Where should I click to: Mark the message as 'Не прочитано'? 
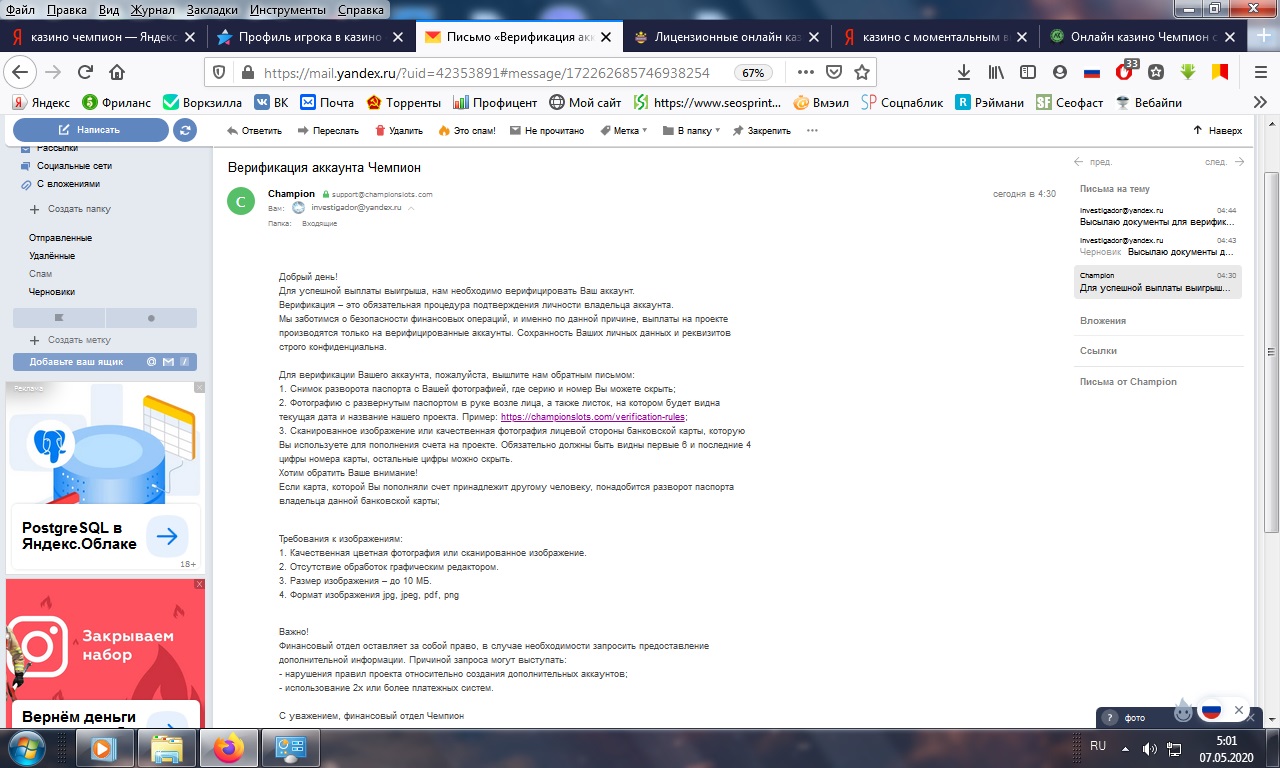(x=546, y=130)
